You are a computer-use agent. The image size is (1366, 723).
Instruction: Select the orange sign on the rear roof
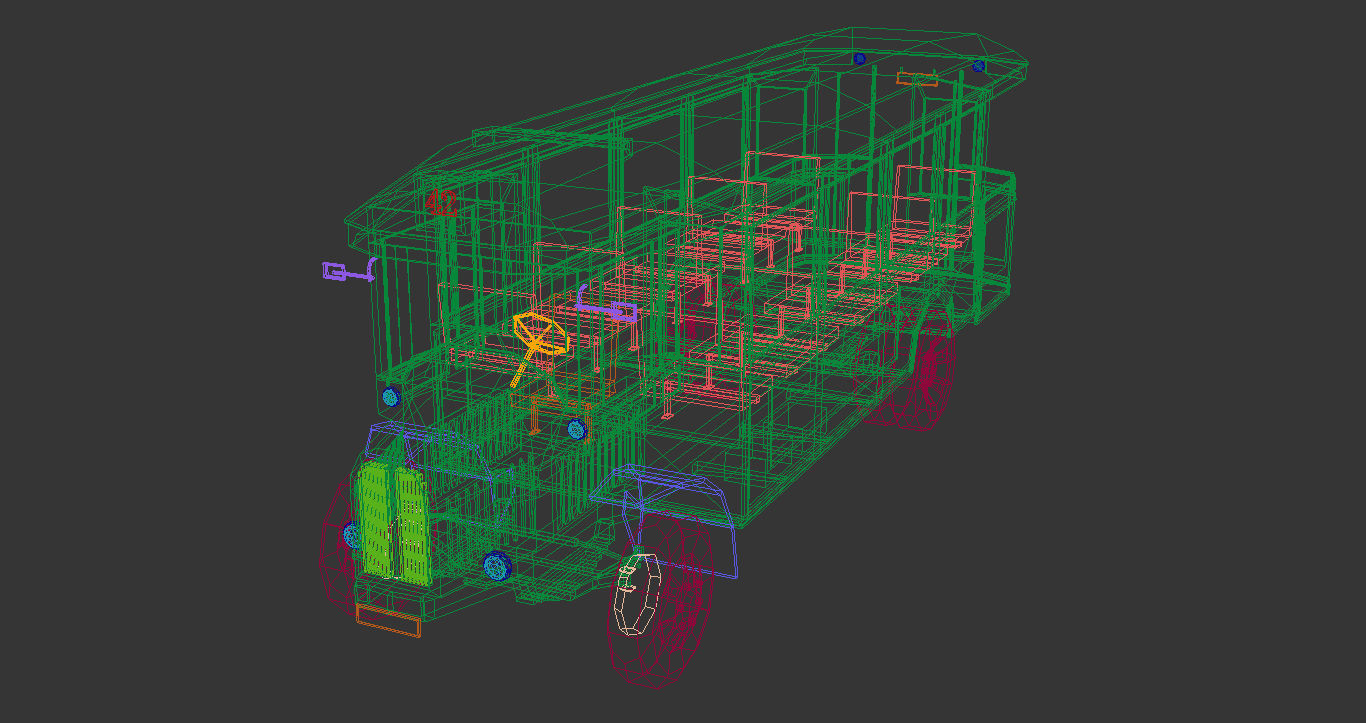pos(917,79)
